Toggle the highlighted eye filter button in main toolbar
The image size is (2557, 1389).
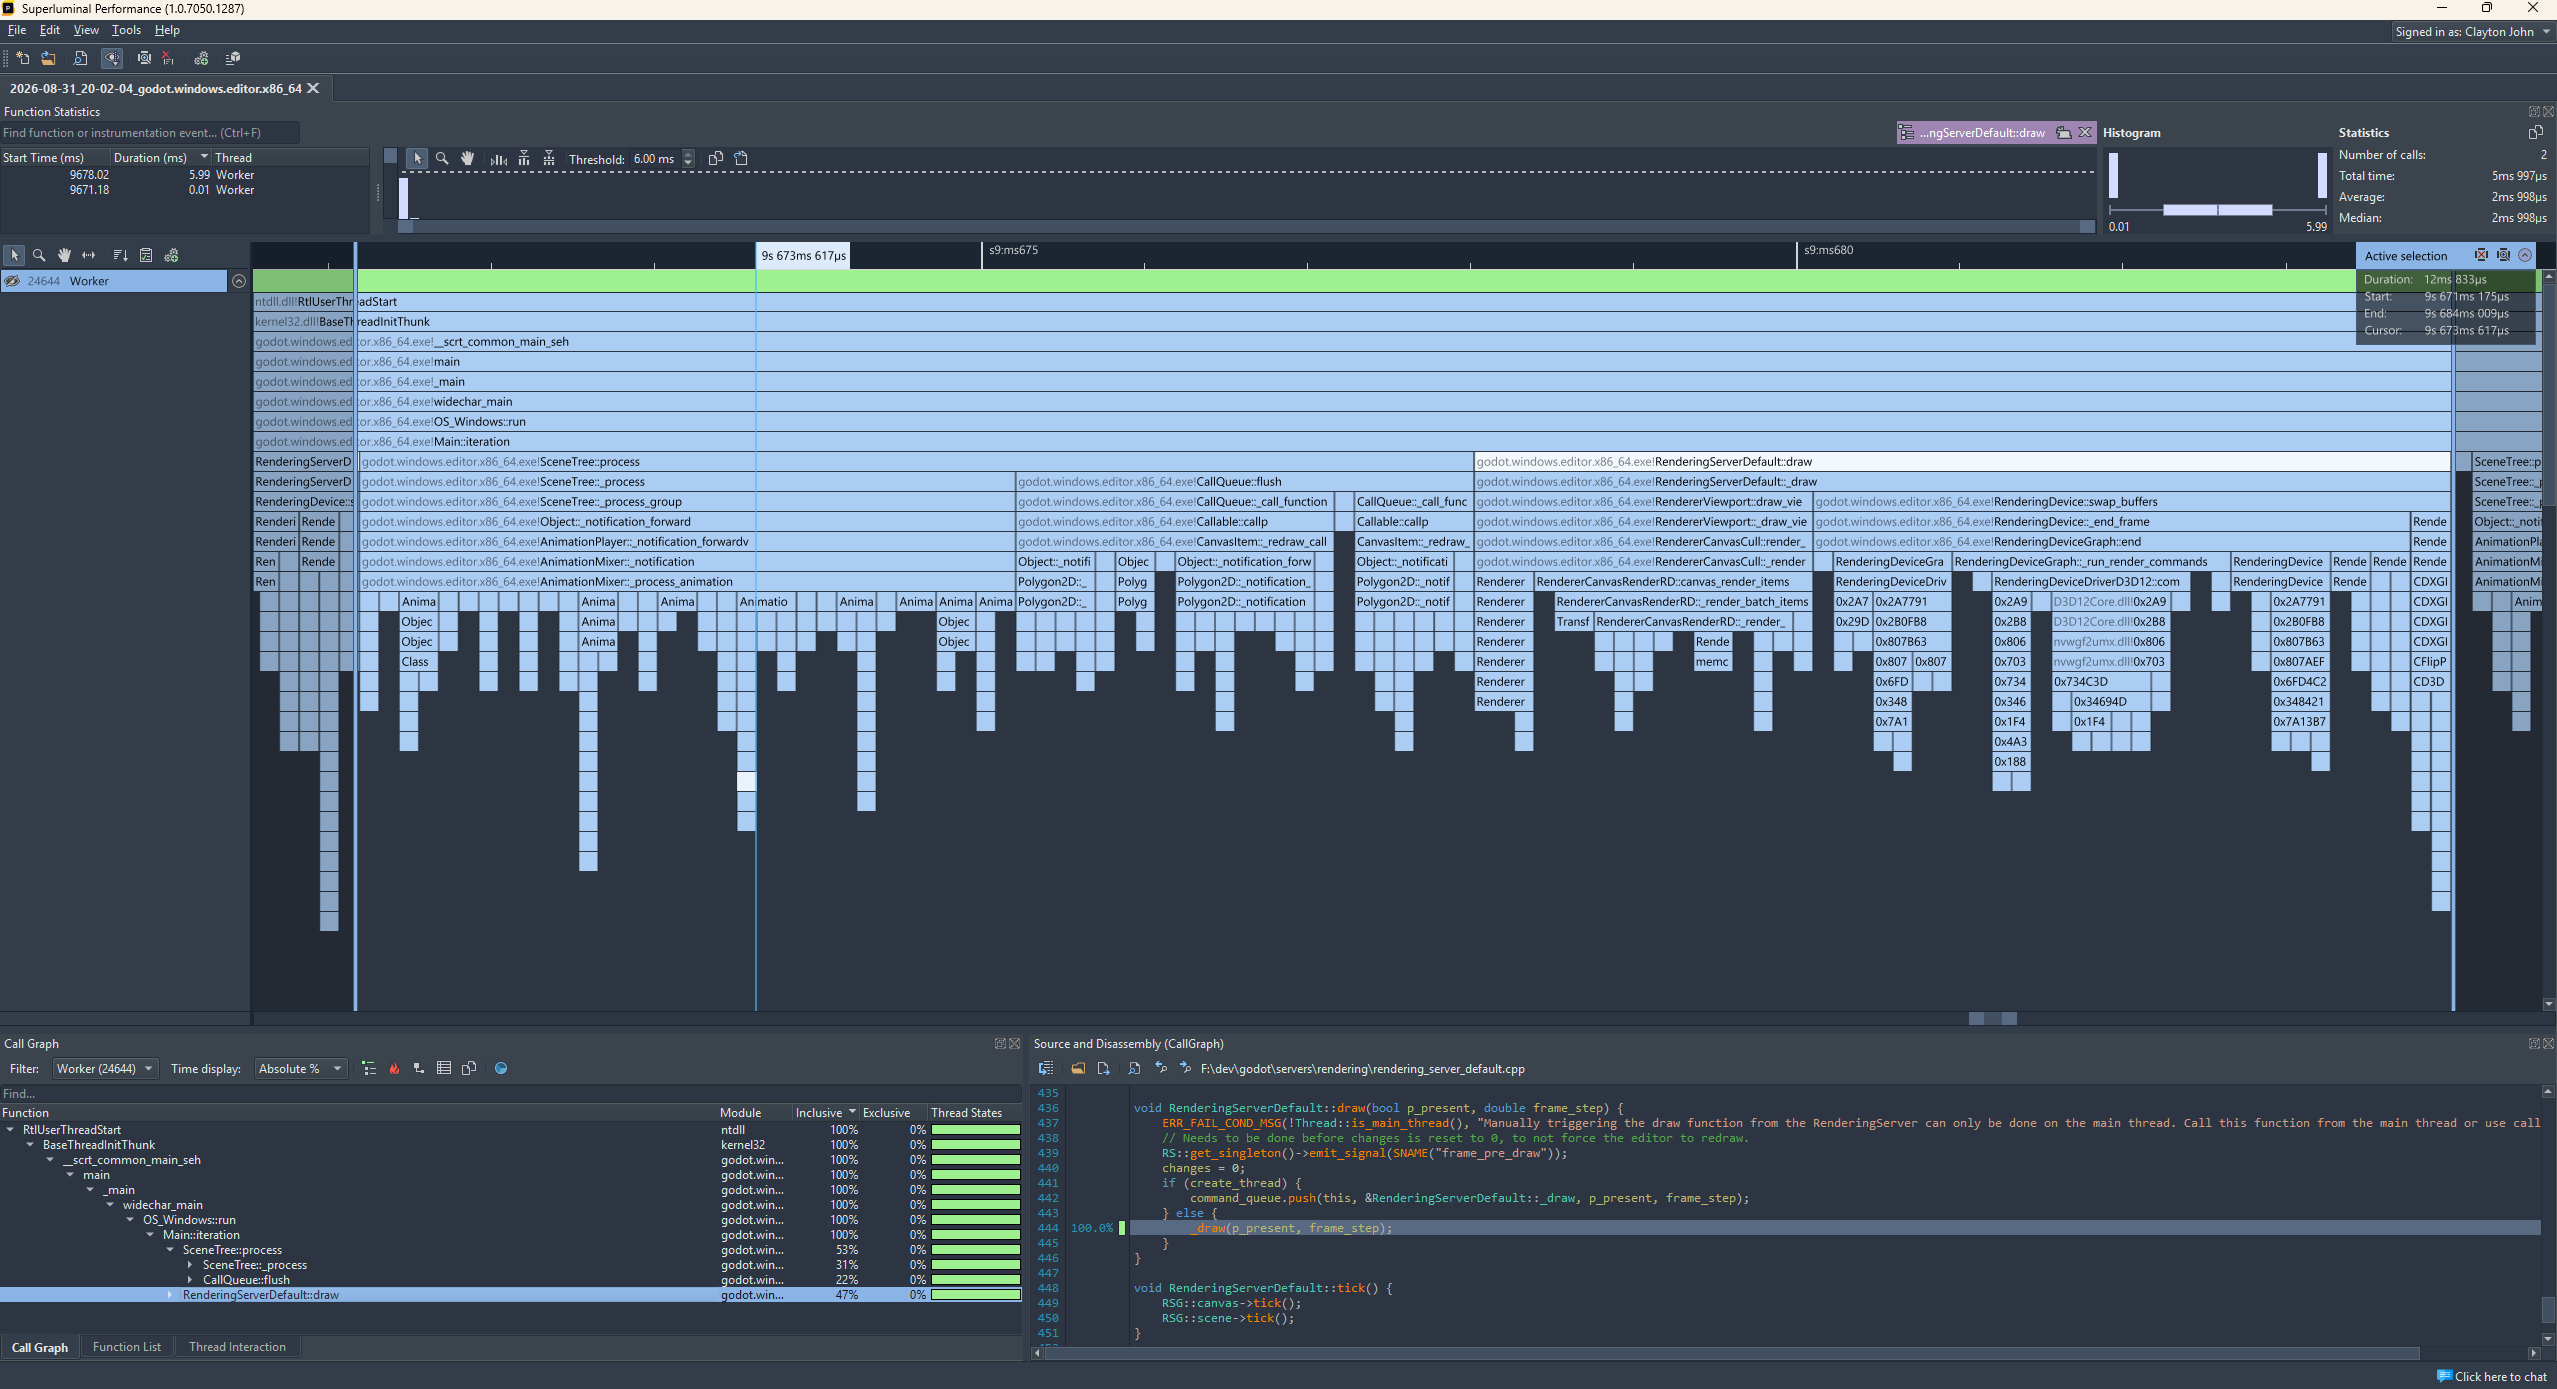(112, 58)
